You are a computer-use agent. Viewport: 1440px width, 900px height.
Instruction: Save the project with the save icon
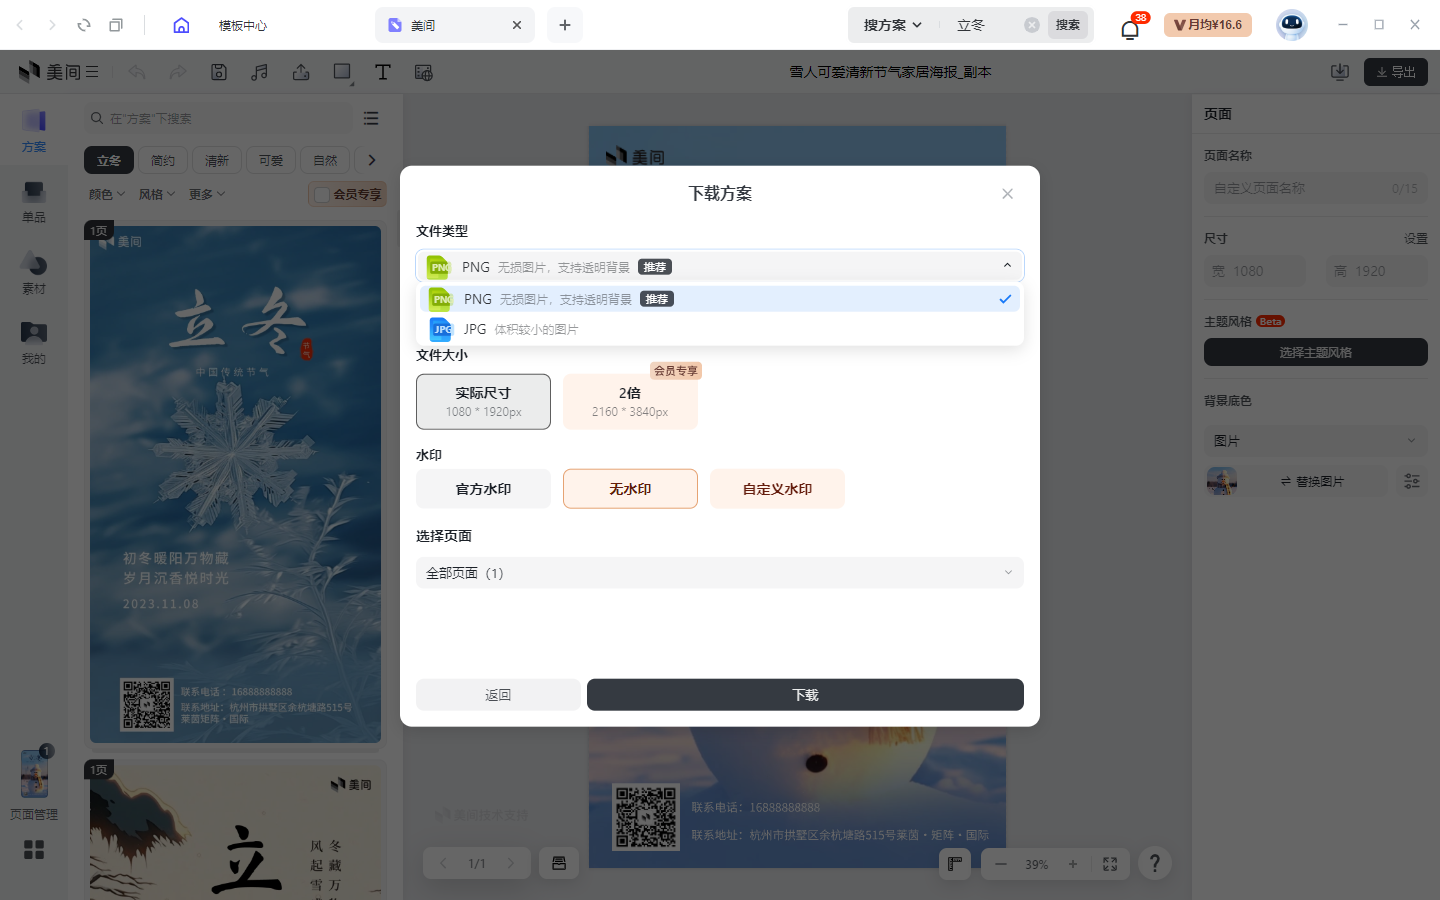pos(219,72)
